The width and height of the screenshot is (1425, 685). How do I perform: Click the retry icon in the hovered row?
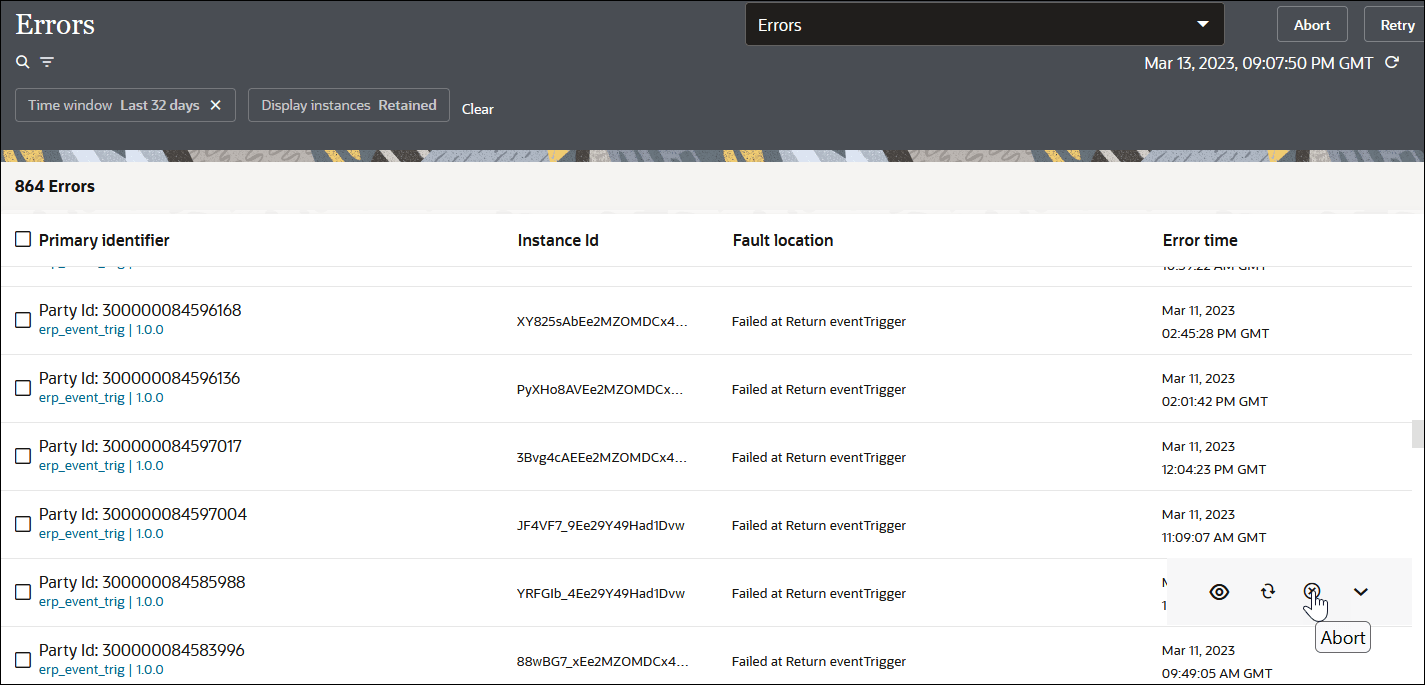(1268, 591)
